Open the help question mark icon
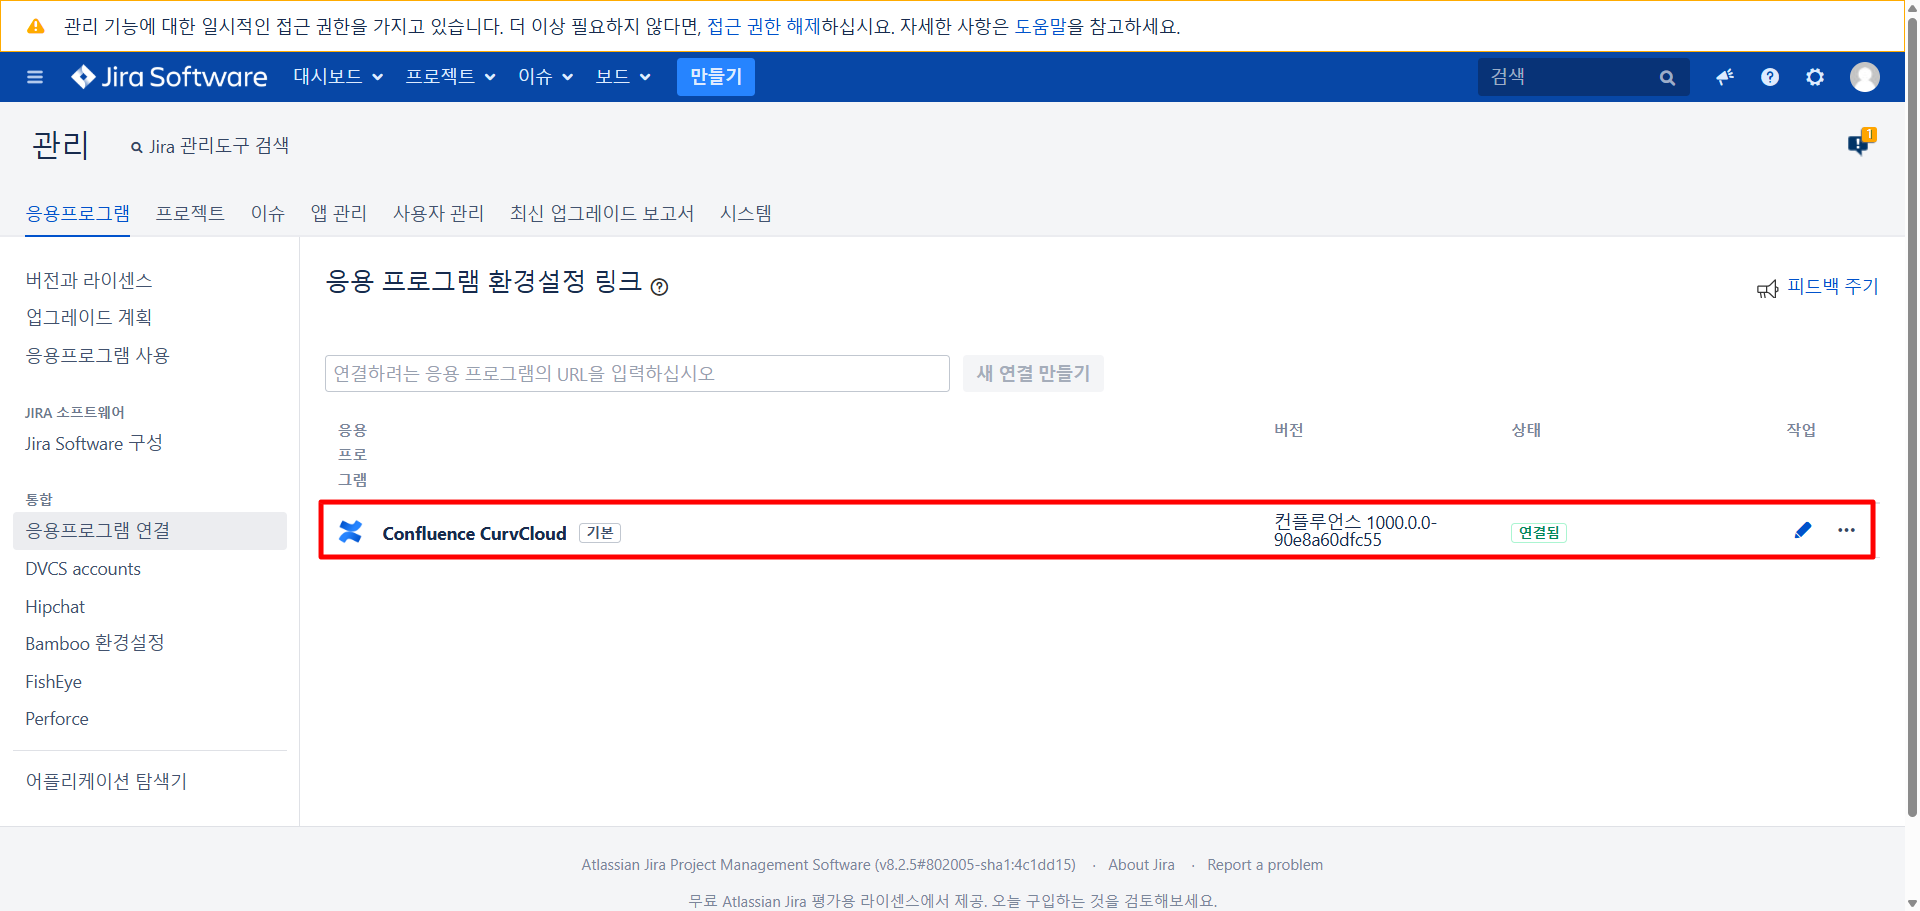1920x911 pixels. point(1770,77)
